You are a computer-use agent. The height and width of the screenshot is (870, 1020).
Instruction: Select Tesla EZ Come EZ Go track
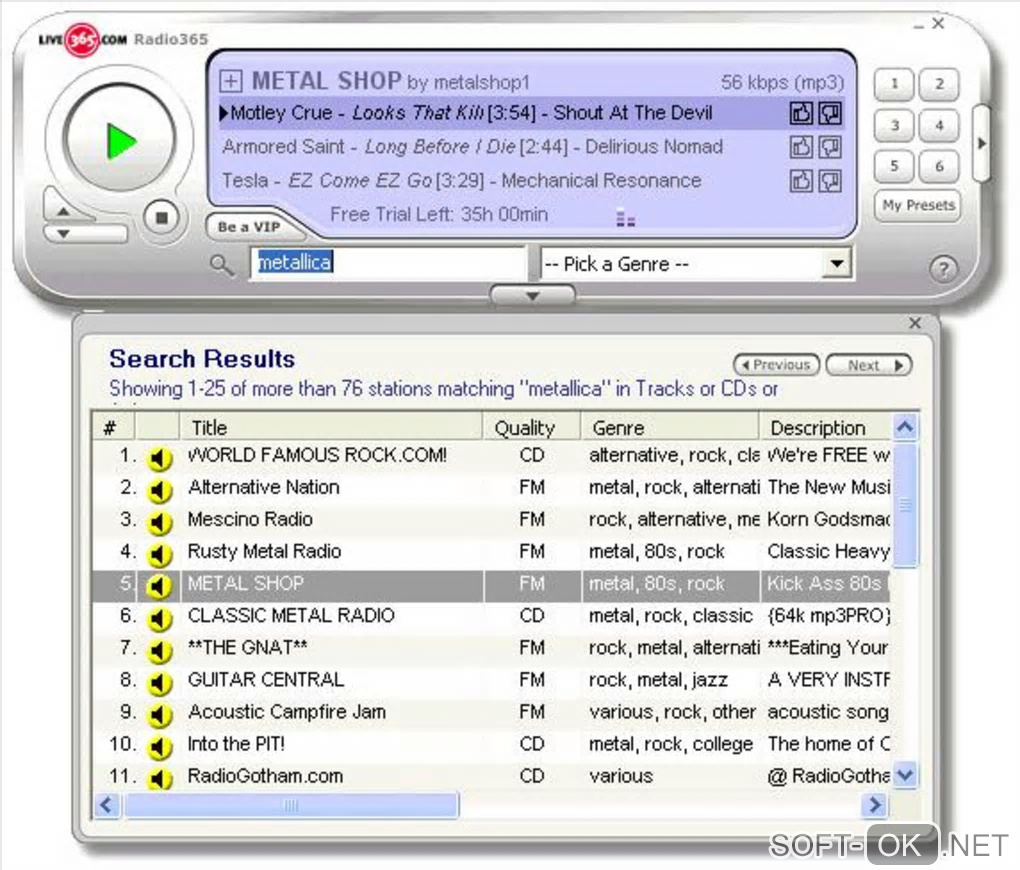pos(461,180)
